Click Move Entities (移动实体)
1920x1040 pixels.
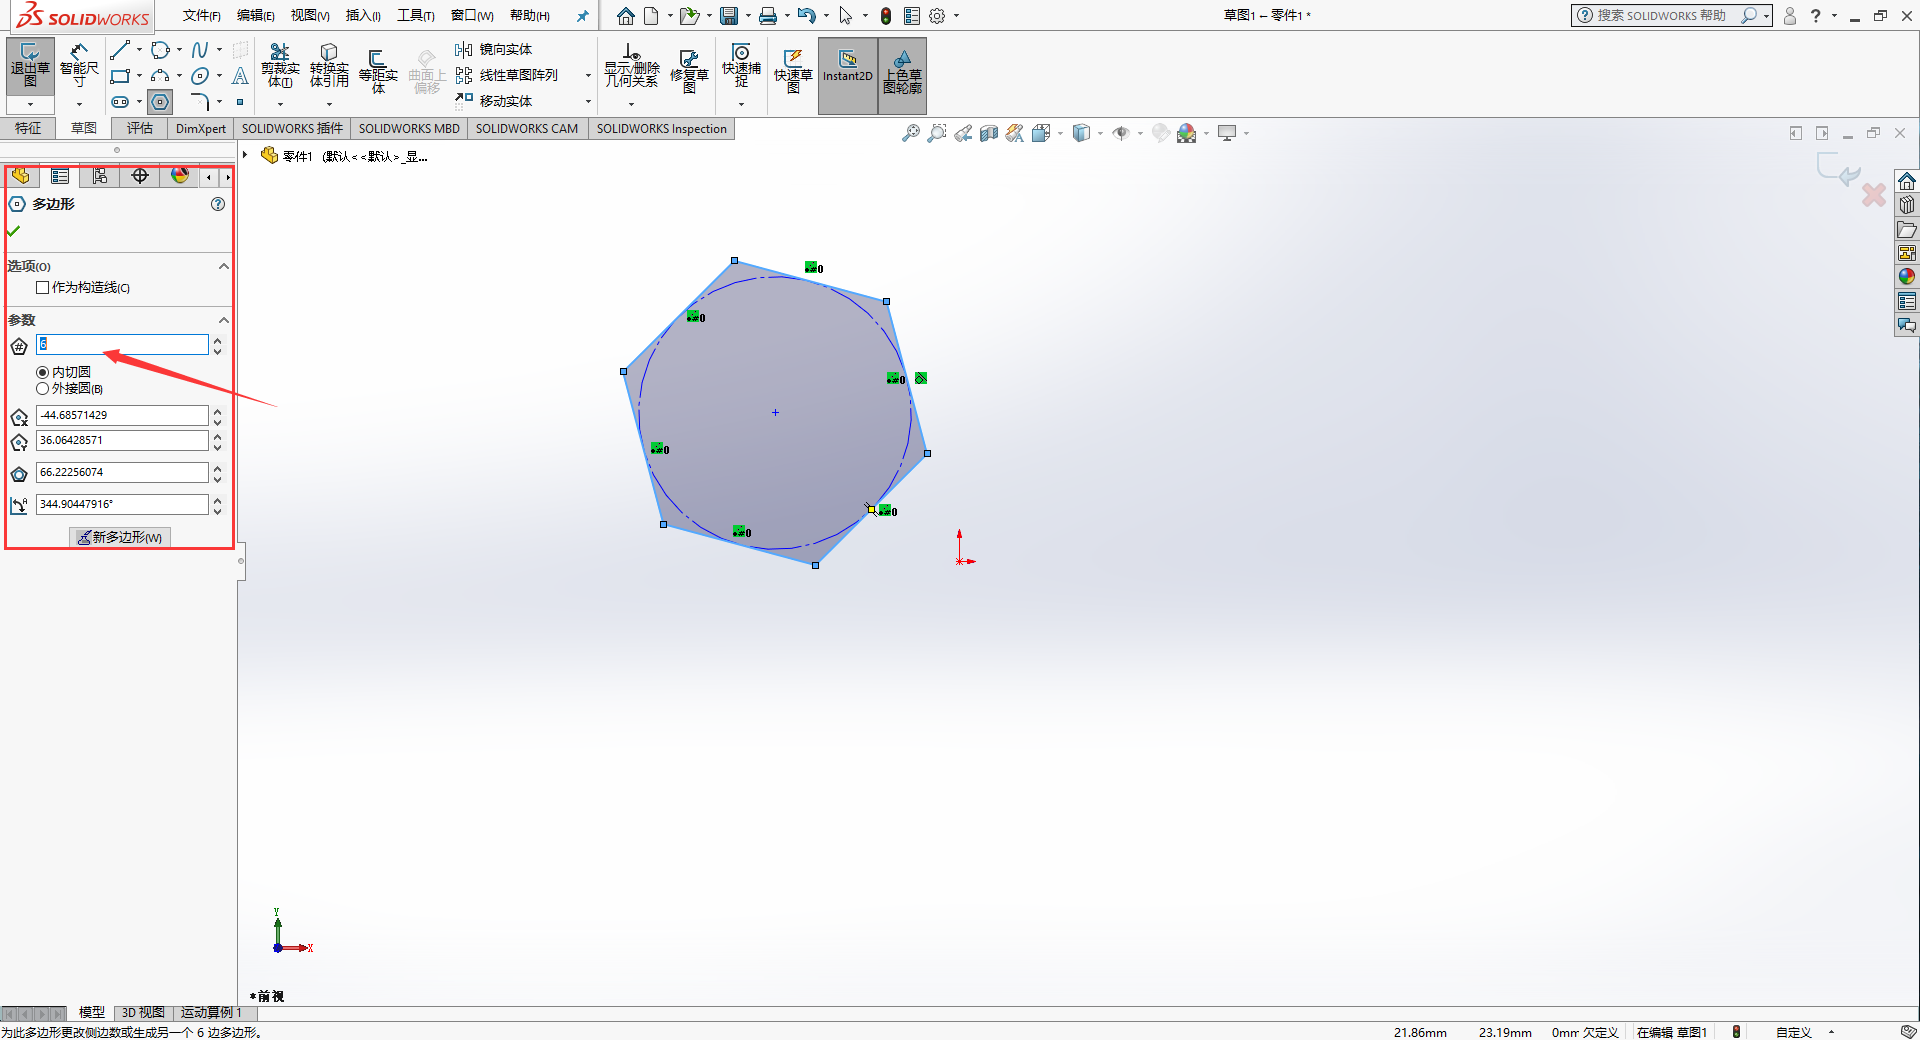click(494, 101)
